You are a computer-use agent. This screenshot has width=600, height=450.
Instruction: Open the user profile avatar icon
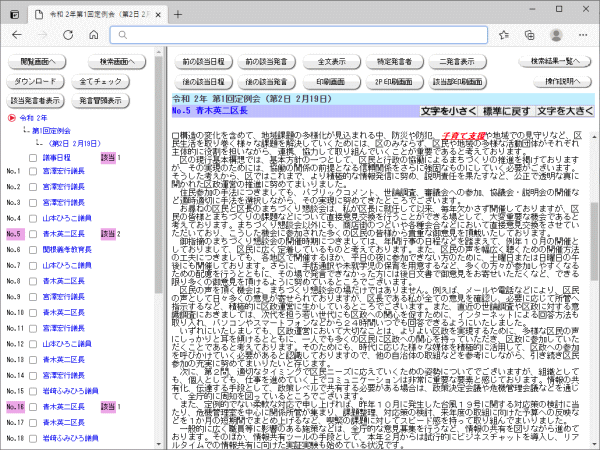[556, 35]
